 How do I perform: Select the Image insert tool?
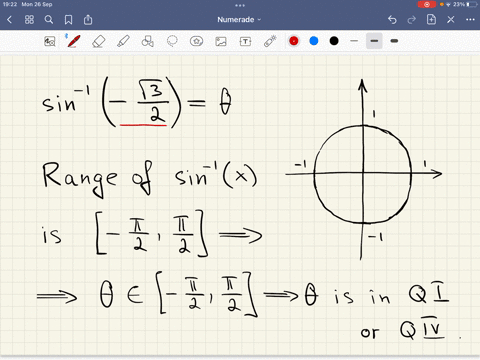221,41
